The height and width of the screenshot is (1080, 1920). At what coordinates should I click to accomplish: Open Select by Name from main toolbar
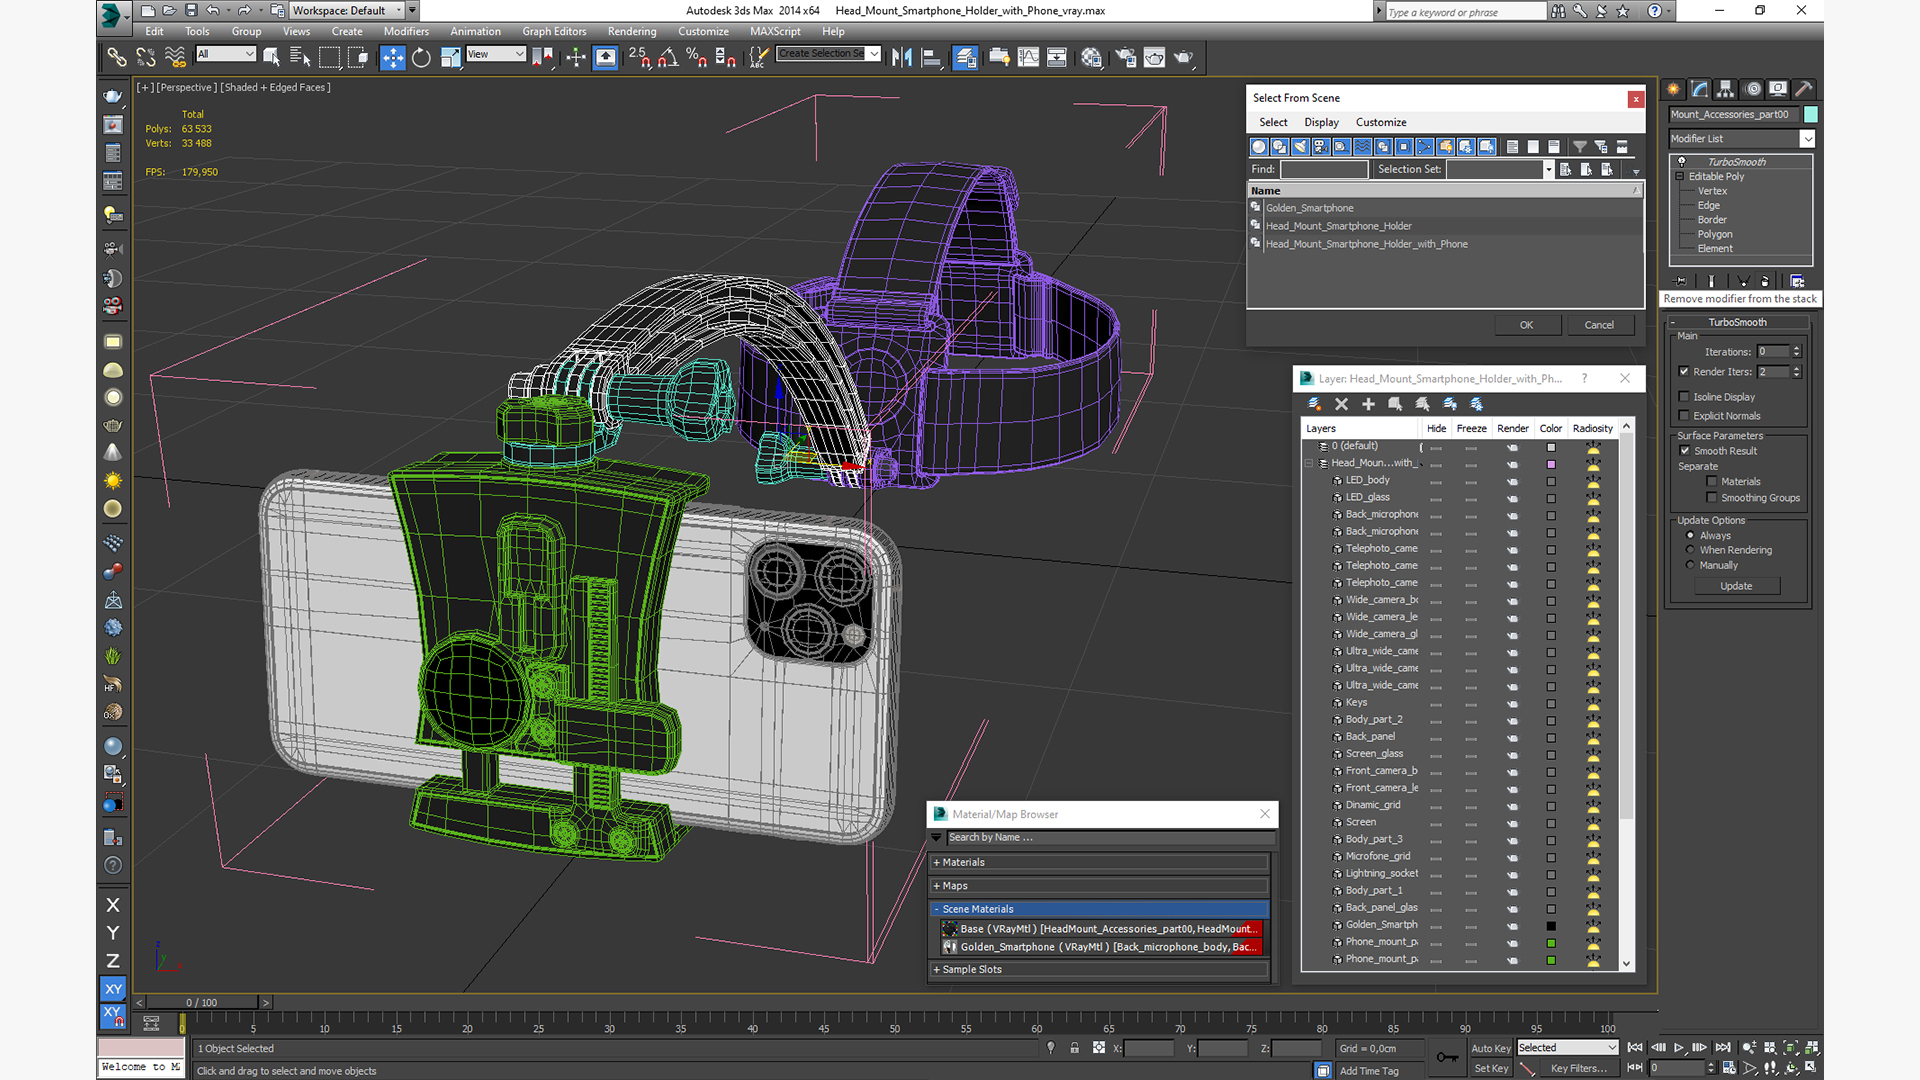click(x=300, y=57)
